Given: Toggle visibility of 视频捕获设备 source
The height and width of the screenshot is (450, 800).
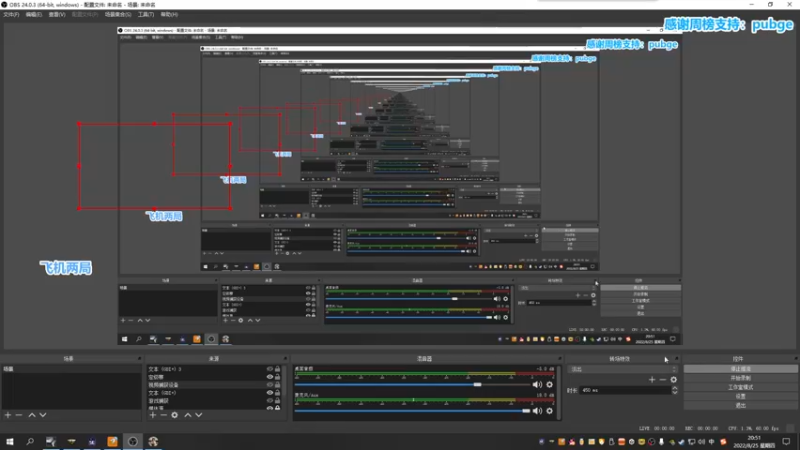Looking at the screenshot, I should (x=270, y=385).
